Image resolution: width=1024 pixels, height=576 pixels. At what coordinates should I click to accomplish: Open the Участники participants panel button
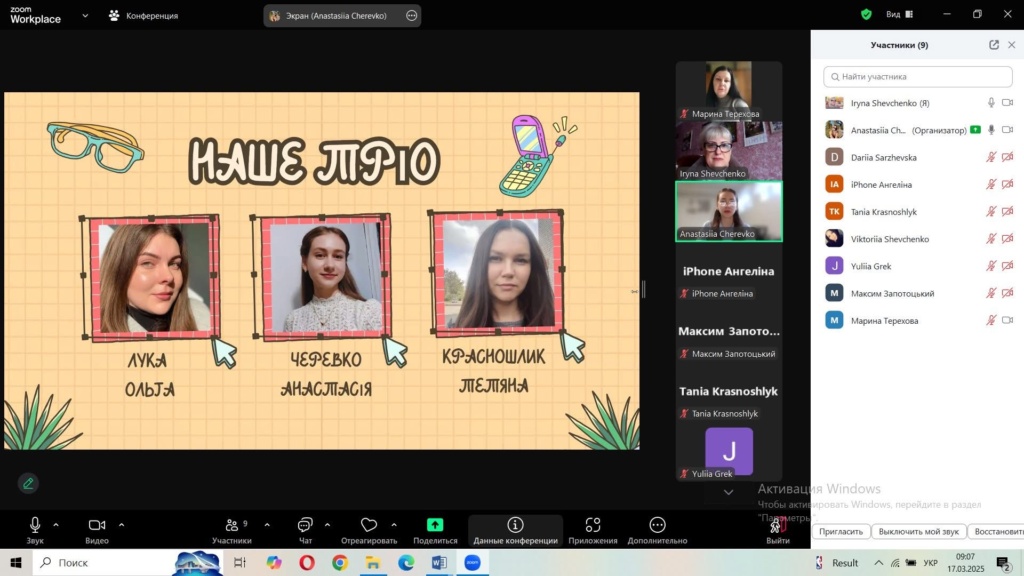coord(232,530)
